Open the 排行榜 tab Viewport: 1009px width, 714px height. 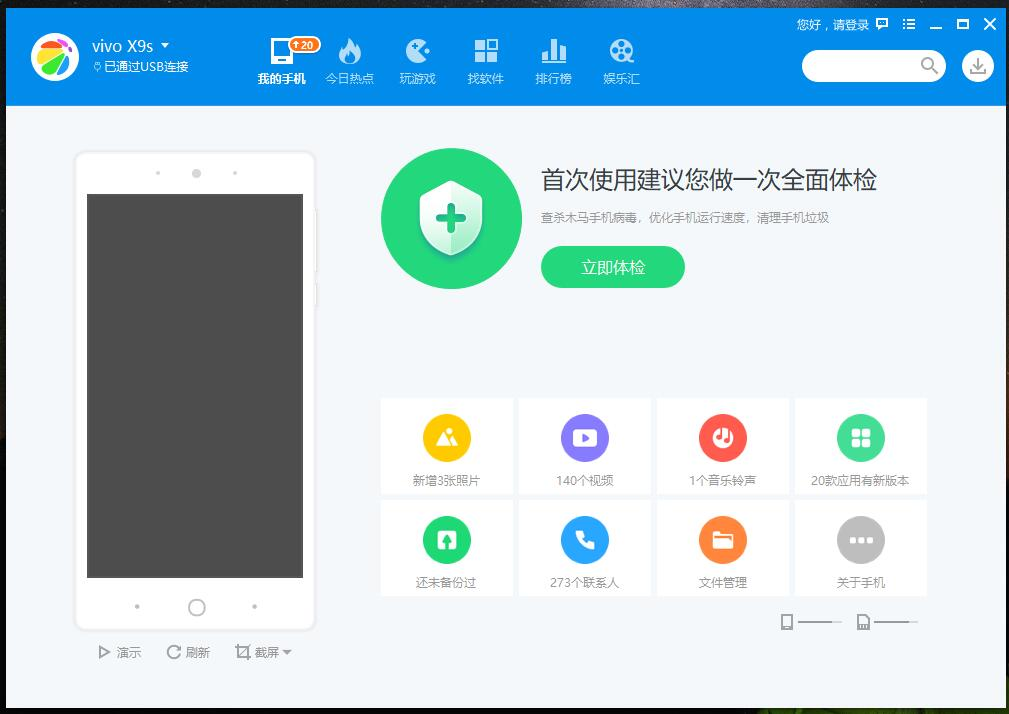click(553, 62)
